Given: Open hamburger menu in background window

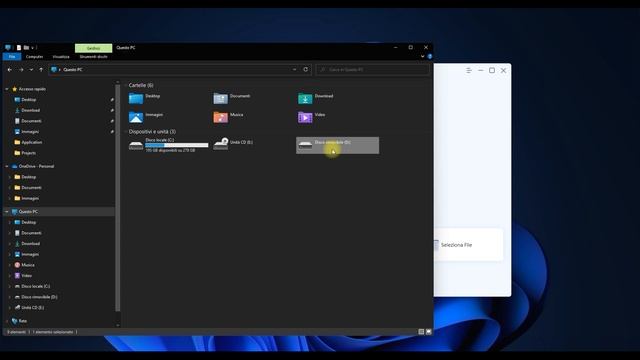Looking at the screenshot, I should click(x=469, y=71).
